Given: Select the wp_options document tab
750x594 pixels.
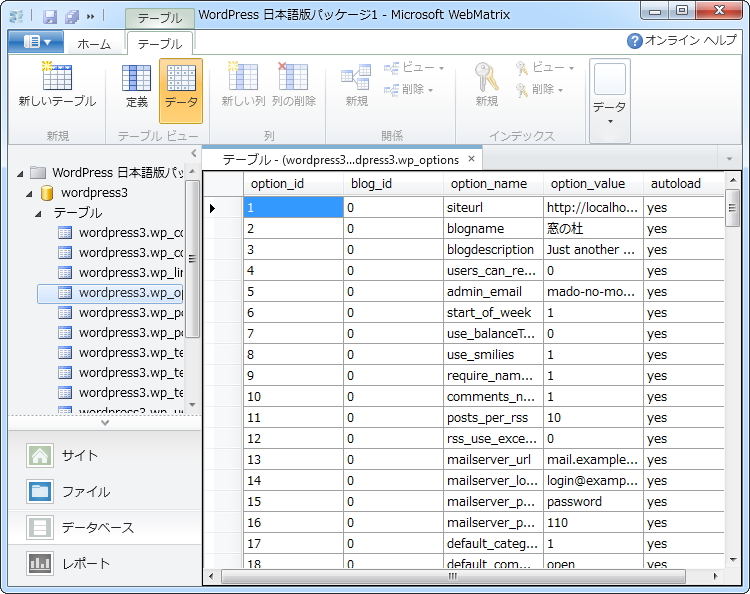Looking at the screenshot, I should [x=341, y=159].
